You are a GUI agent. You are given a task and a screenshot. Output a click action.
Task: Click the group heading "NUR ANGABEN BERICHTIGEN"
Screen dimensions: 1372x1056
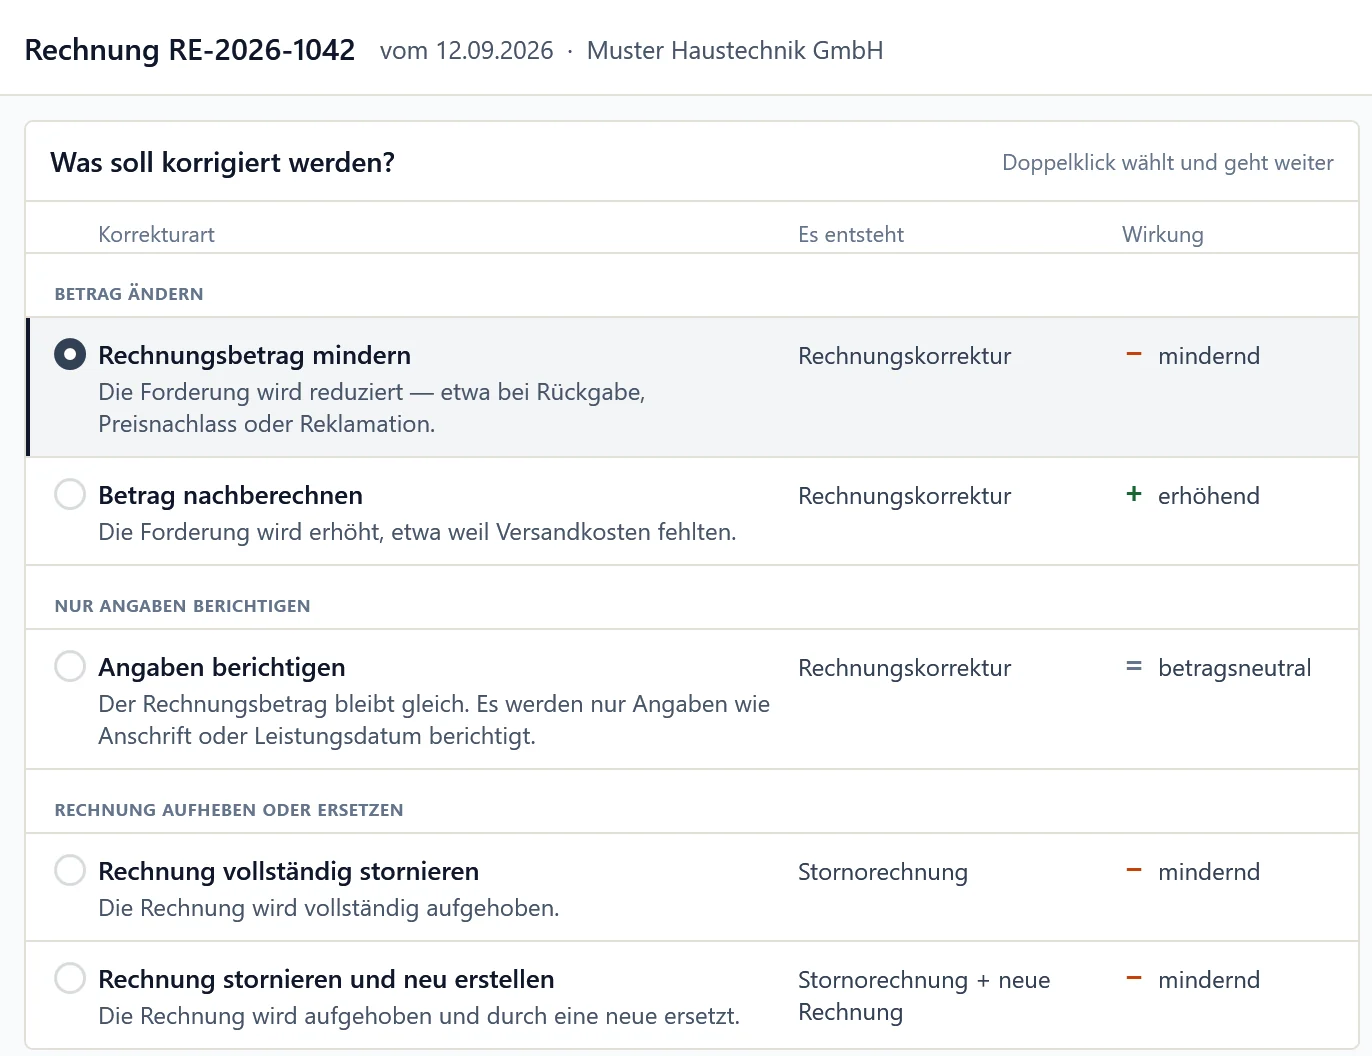pos(183,606)
